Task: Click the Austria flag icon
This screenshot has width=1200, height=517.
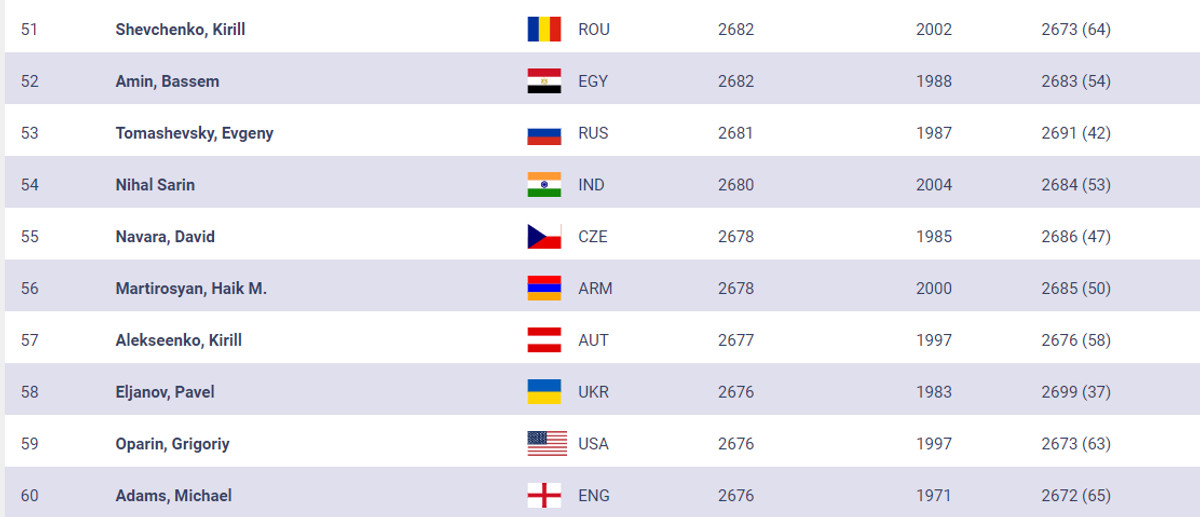Action: point(544,341)
